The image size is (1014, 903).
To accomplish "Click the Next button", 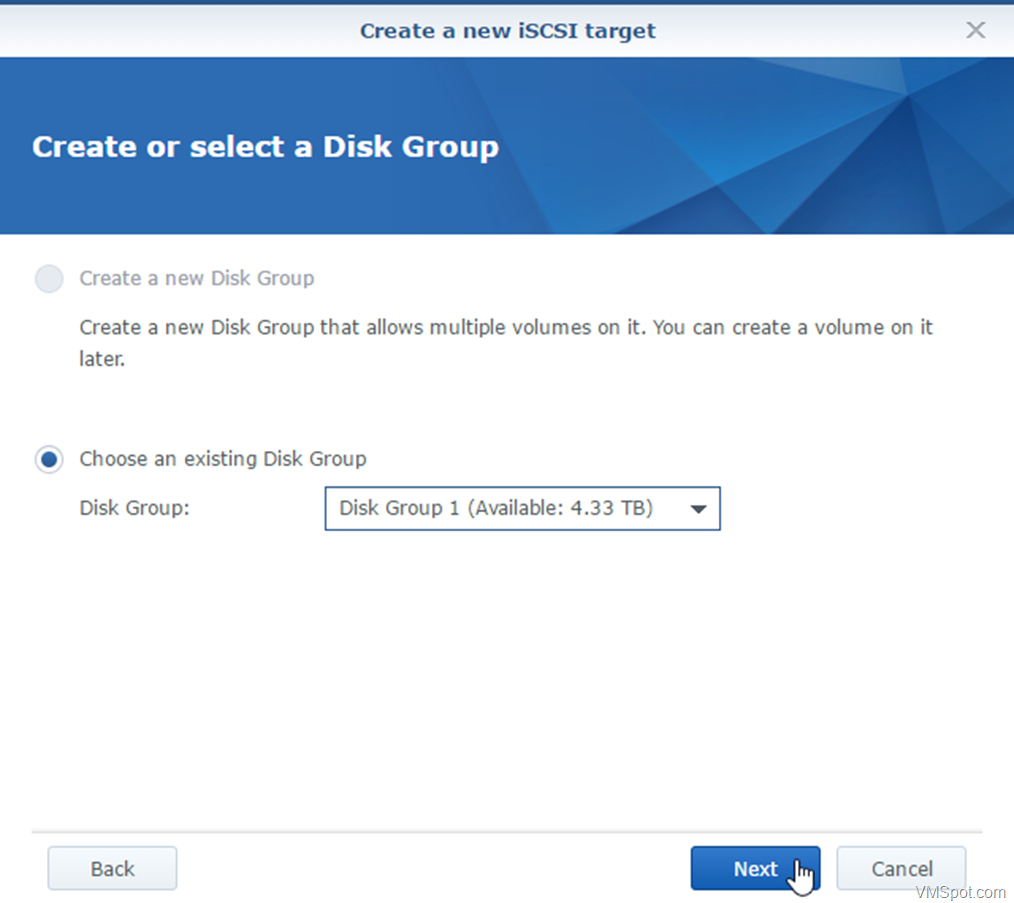I will 755,868.
